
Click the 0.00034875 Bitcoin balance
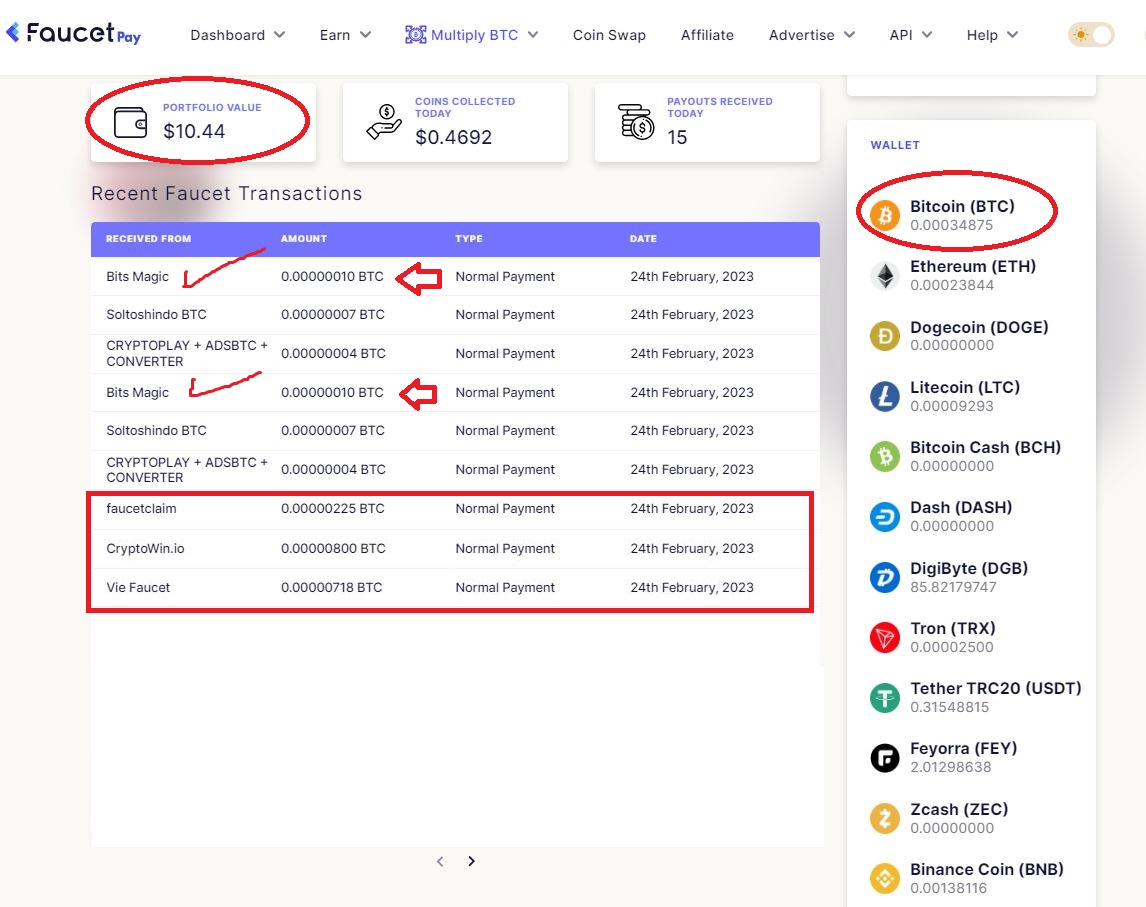951,225
